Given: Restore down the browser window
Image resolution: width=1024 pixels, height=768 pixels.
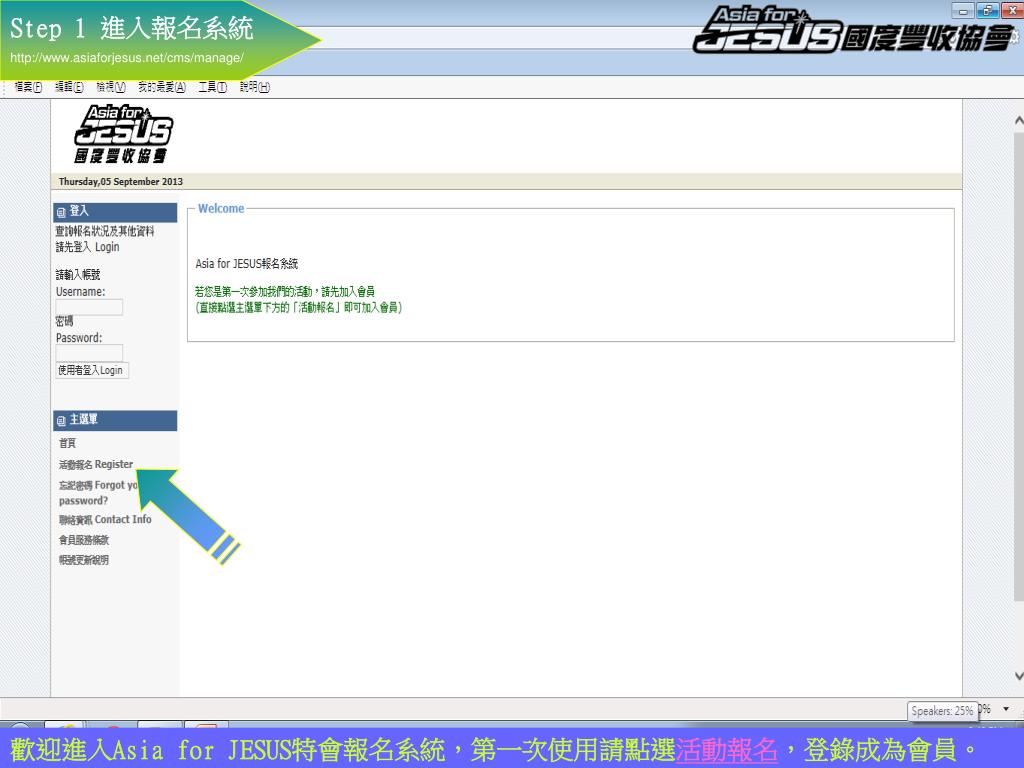Looking at the screenshot, I should (987, 10).
